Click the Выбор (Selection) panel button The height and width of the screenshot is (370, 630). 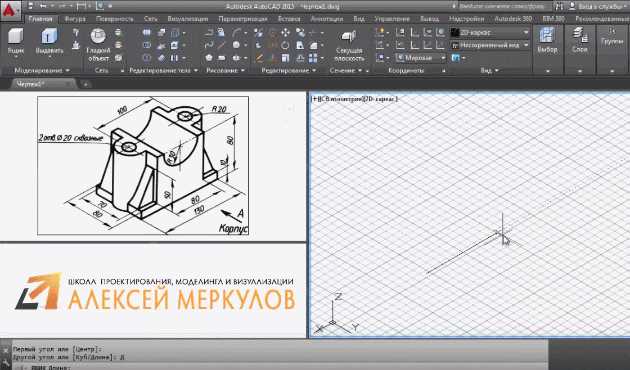547,41
